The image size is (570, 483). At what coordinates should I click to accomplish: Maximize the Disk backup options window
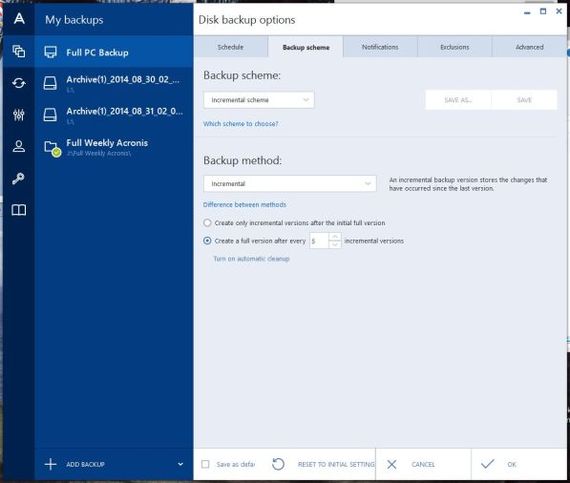(543, 11)
